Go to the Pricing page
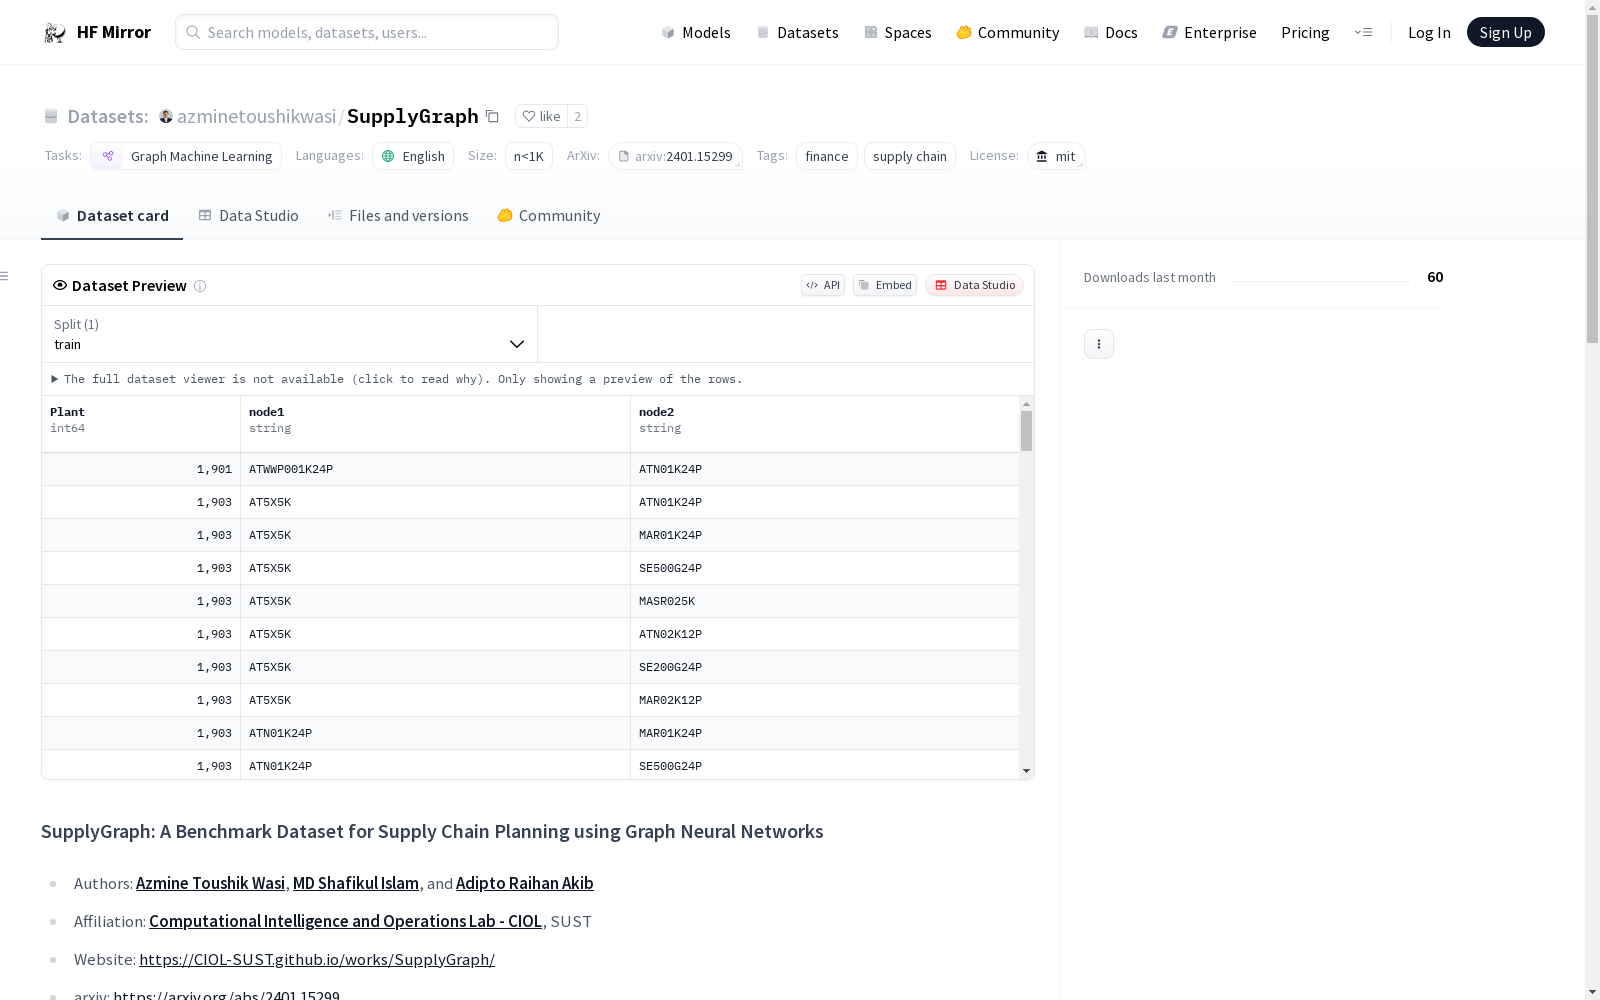Image resolution: width=1600 pixels, height=1000 pixels. pyautogui.click(x=1305, y=32)
